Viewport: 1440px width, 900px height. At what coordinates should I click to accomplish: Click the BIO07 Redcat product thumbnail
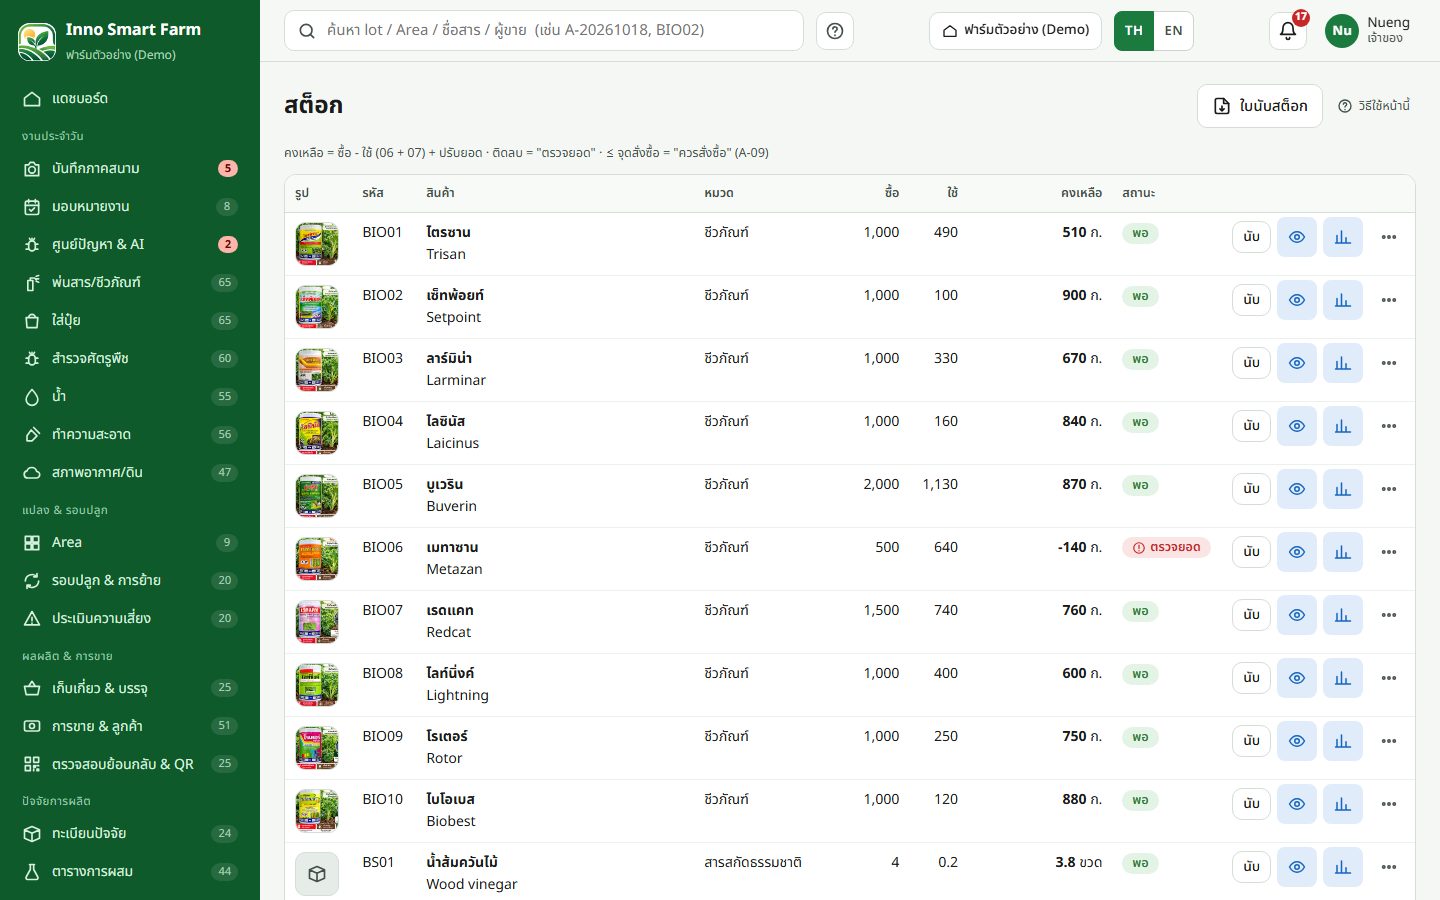(x=317, y=622)
